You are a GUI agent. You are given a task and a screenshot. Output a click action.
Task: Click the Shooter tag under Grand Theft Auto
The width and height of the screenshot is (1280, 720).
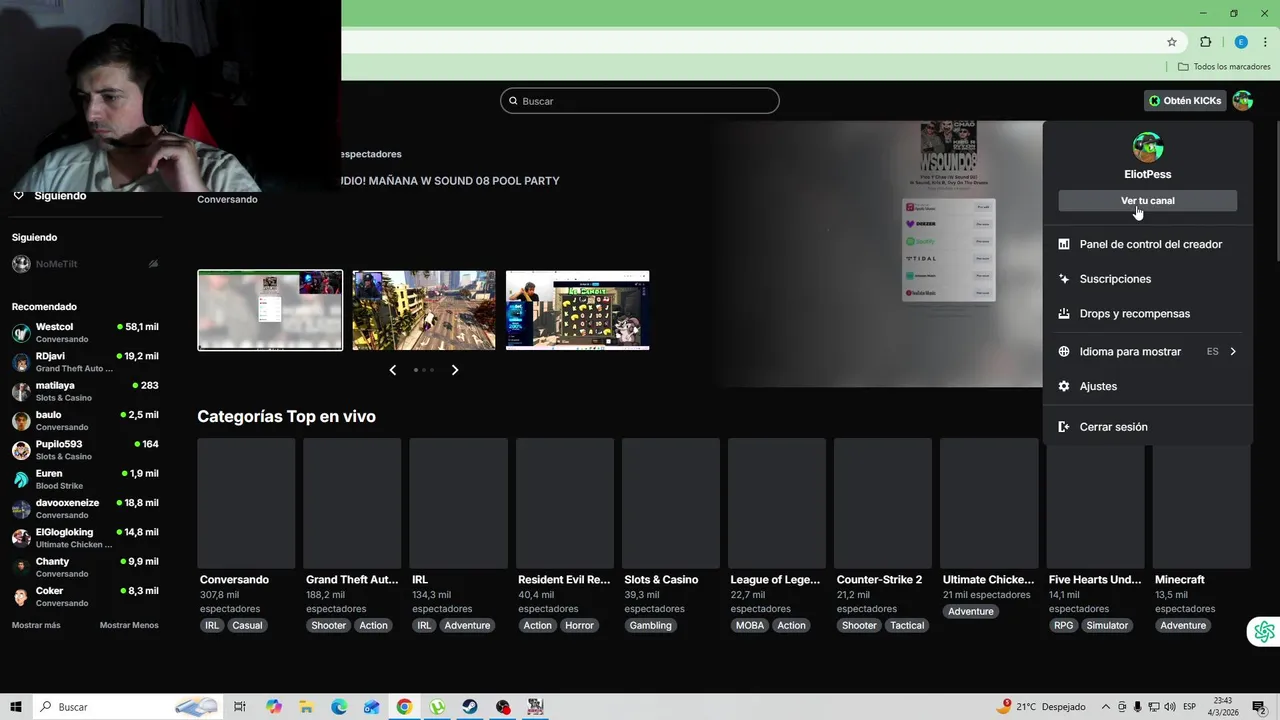coord(328,626)
